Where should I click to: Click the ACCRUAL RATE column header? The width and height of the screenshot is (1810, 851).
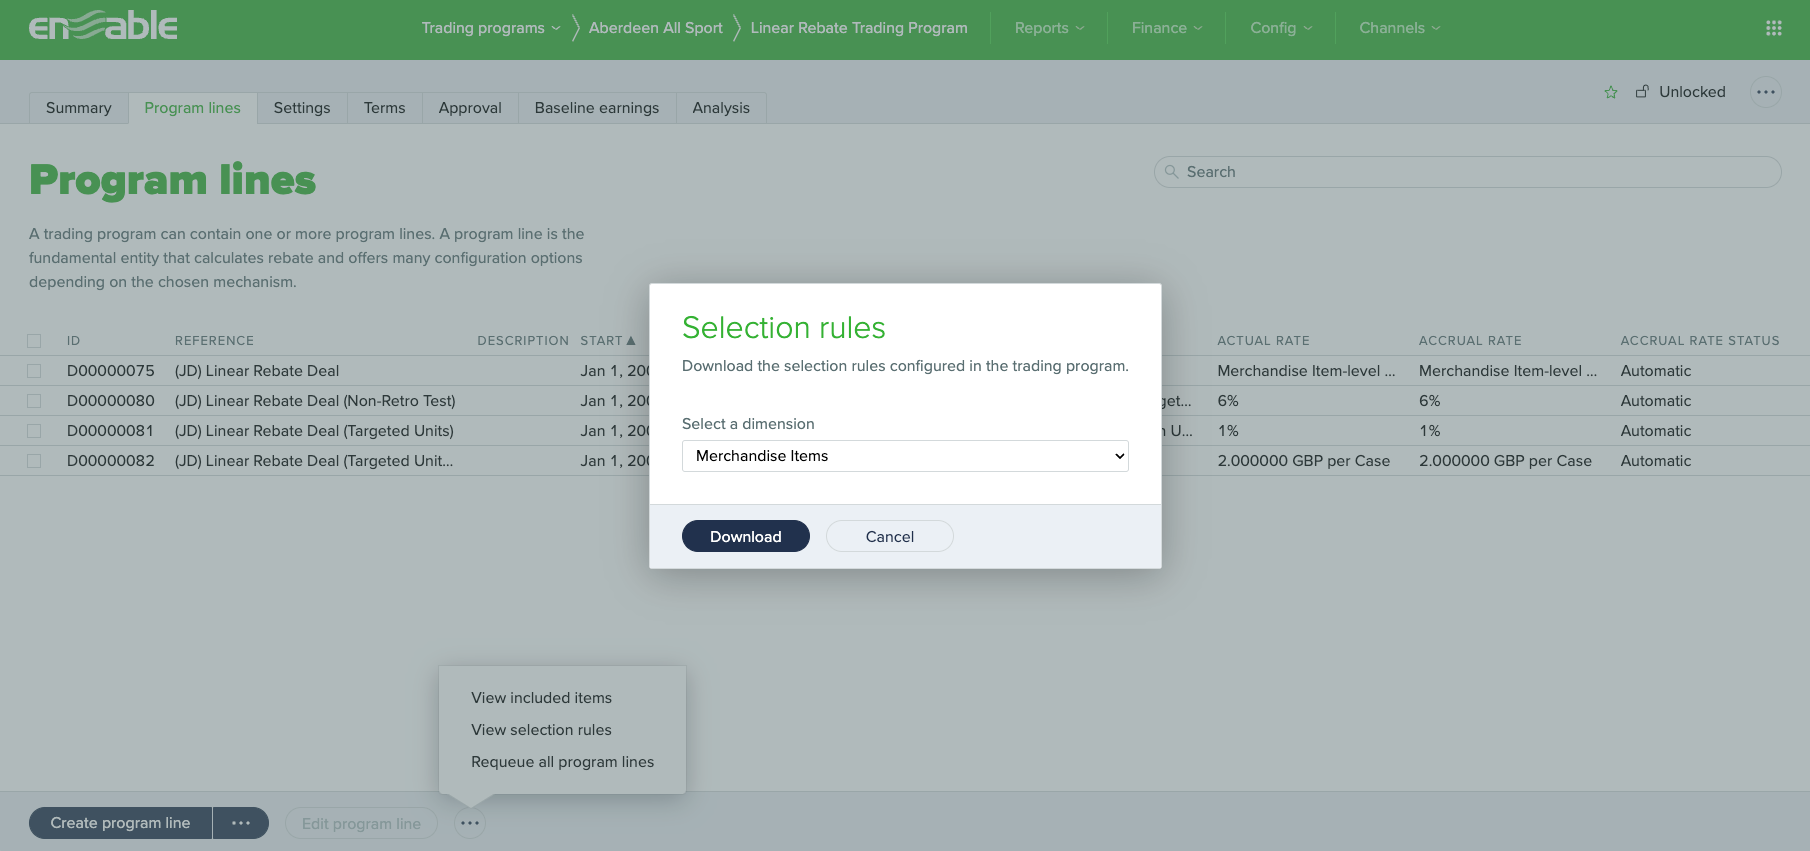click(x=1470, y=341)
